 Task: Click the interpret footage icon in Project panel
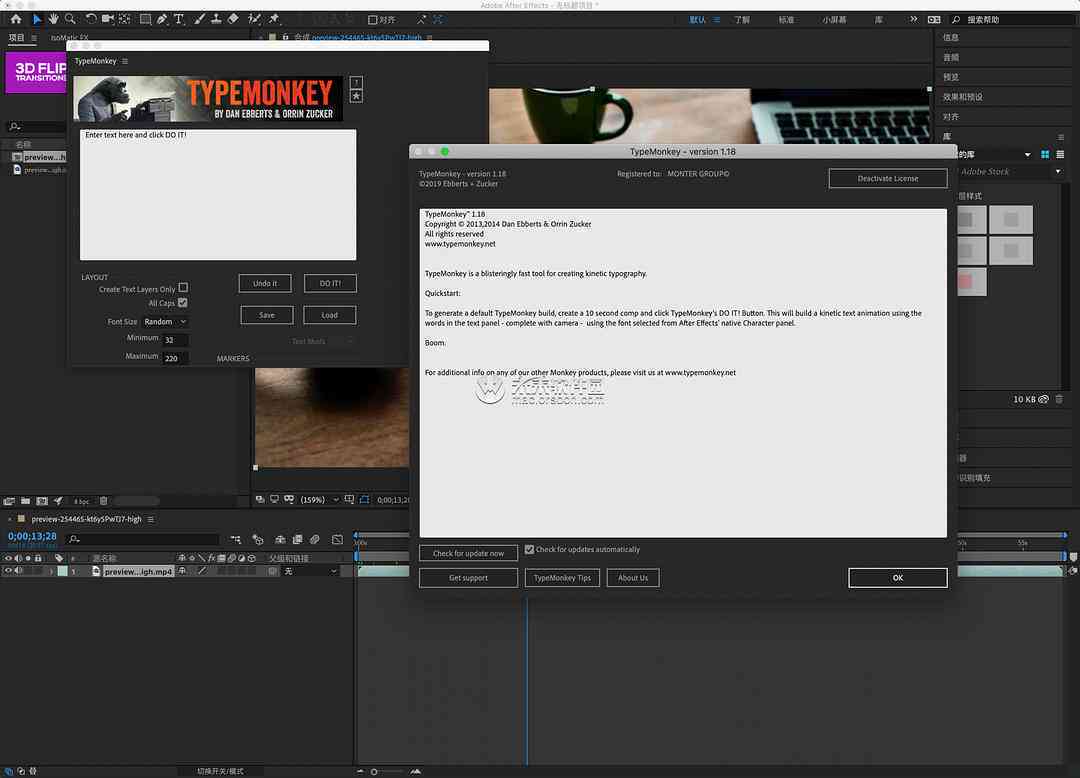click(x=9, y=501)
